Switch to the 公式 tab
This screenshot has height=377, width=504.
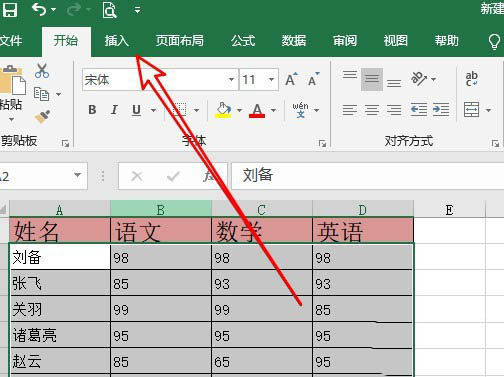243,41
